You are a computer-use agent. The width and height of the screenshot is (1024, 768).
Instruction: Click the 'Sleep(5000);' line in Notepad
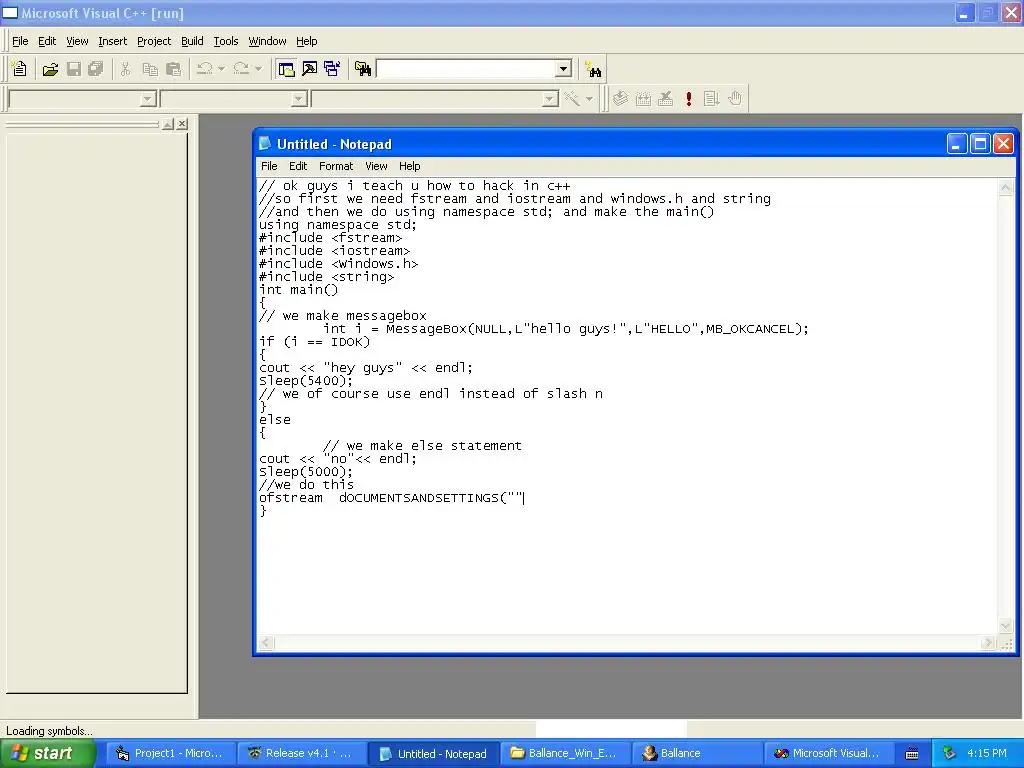point(306,472)
